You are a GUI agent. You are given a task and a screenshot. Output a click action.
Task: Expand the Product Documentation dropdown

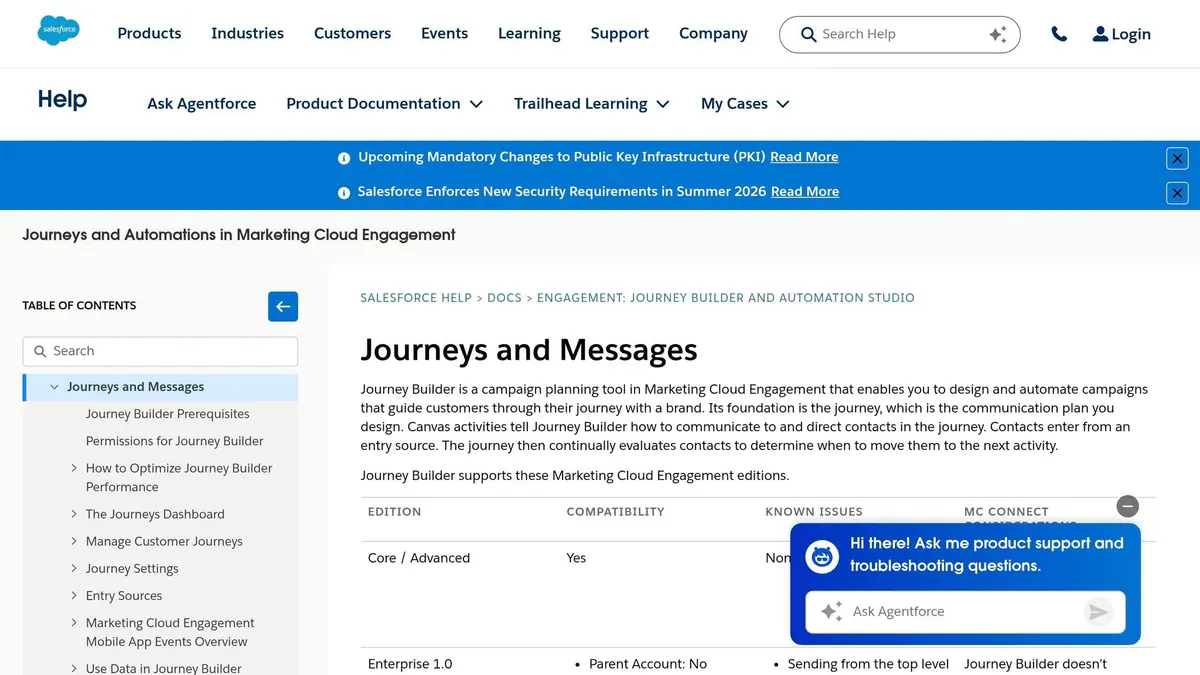(477, 104)
